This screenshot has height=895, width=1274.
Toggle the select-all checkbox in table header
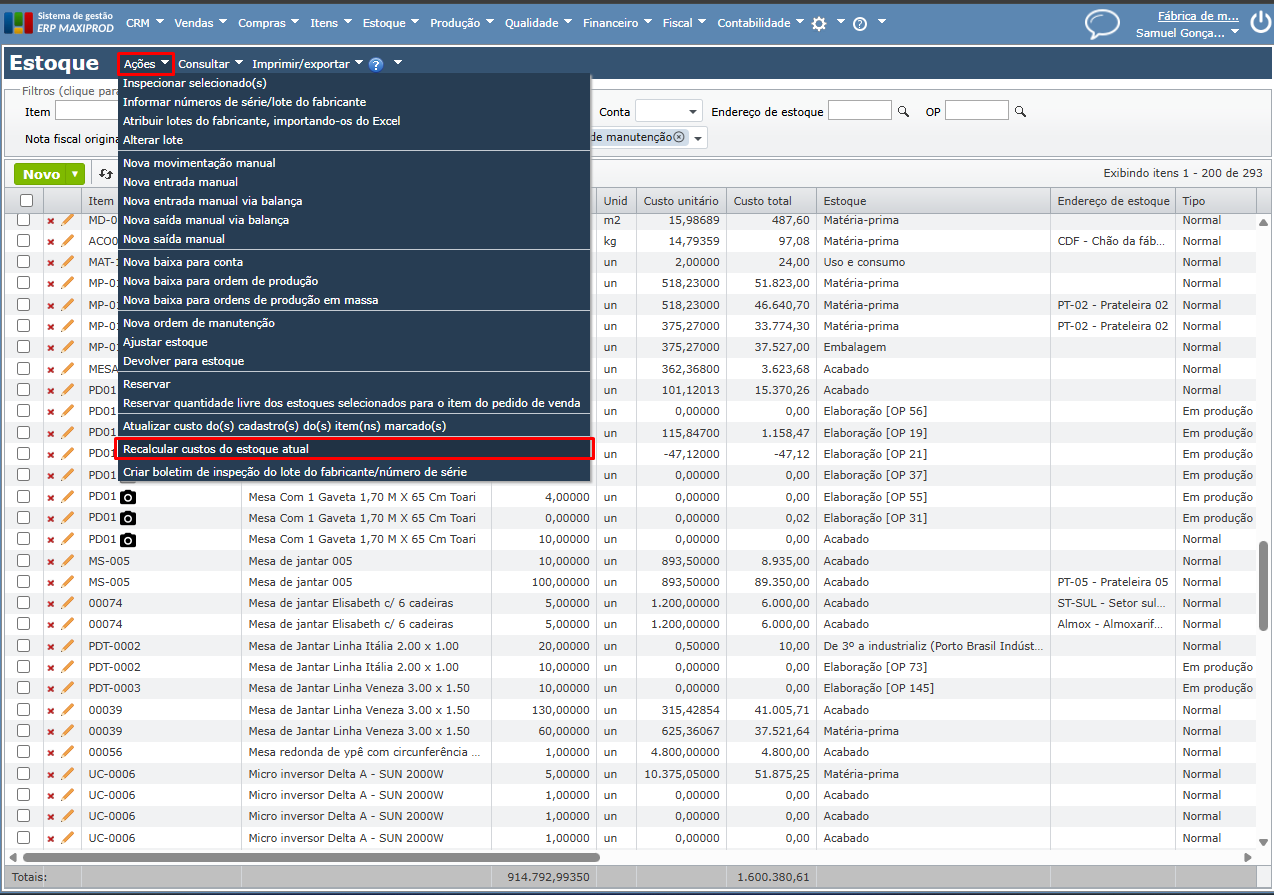click(25, 200)
